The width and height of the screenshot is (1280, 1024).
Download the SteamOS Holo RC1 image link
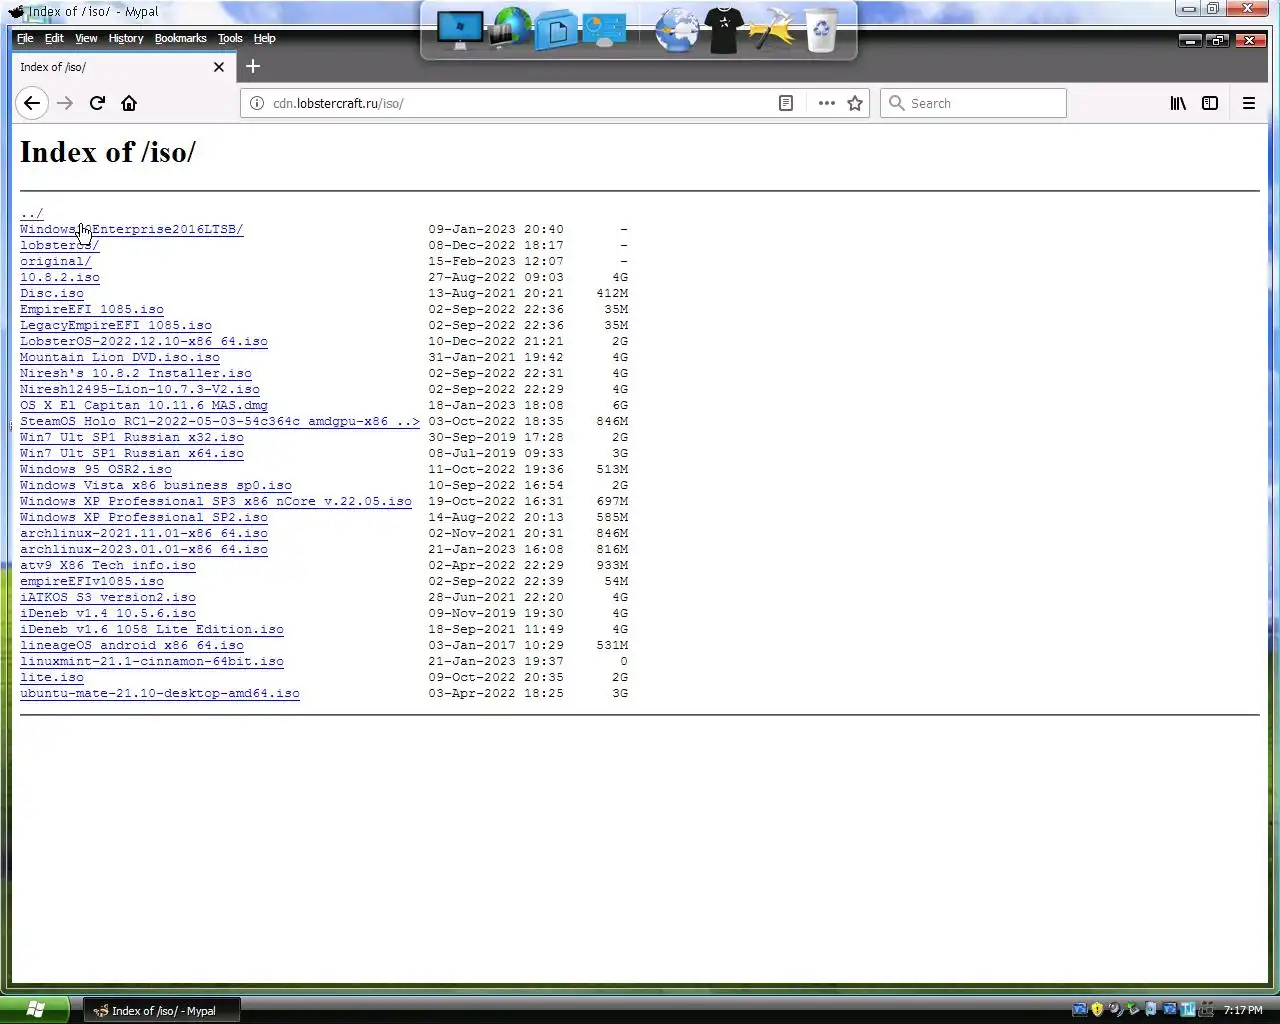[x=220, y=421]
